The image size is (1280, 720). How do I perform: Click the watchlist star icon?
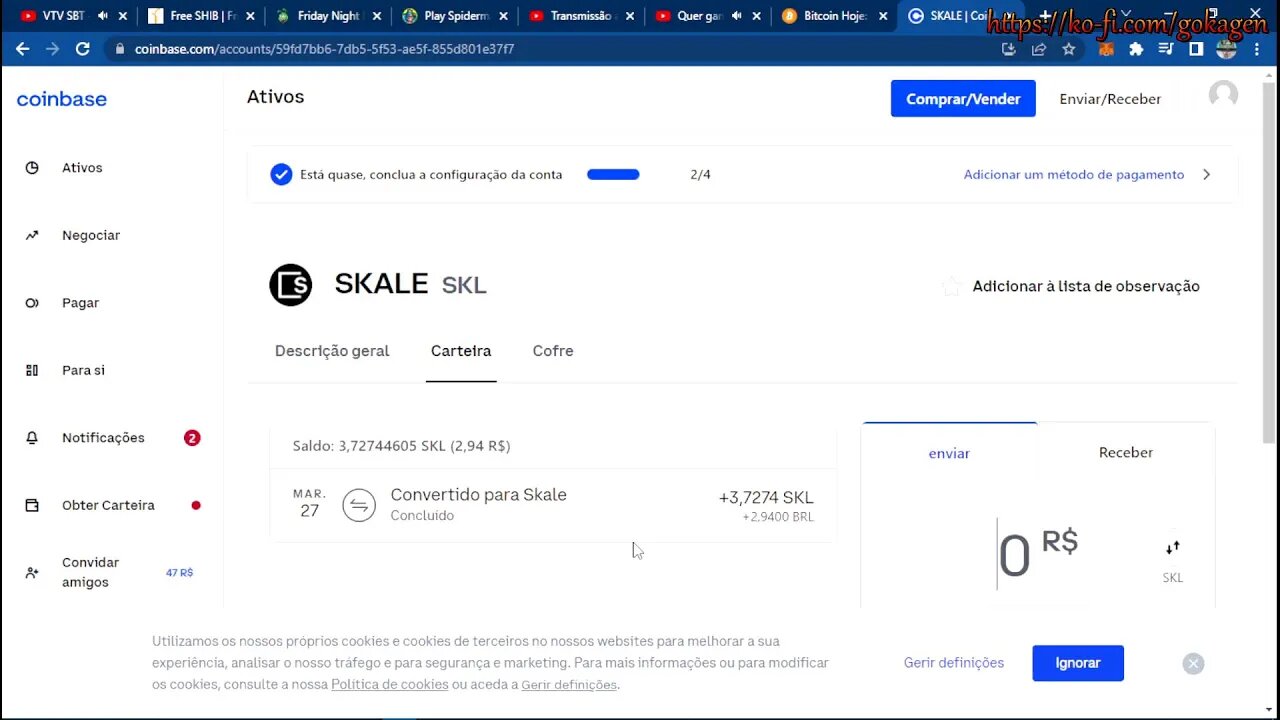coord(951,286)
